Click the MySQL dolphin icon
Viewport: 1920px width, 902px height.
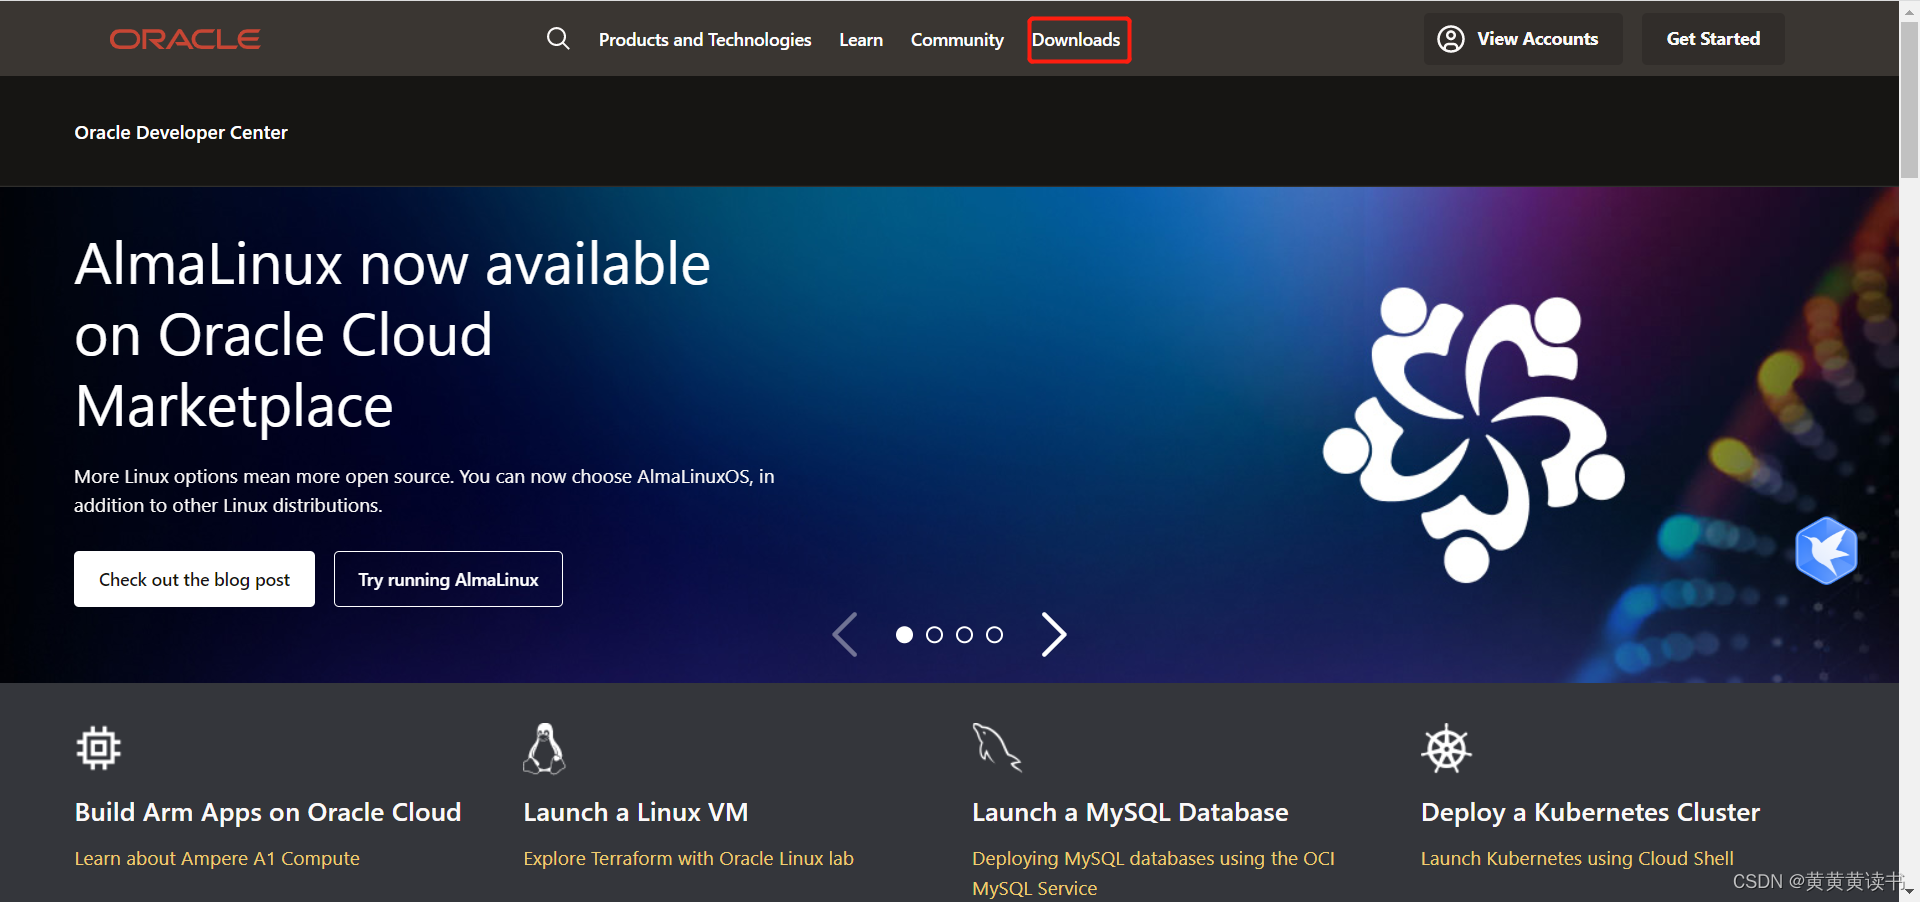[996, 747]
